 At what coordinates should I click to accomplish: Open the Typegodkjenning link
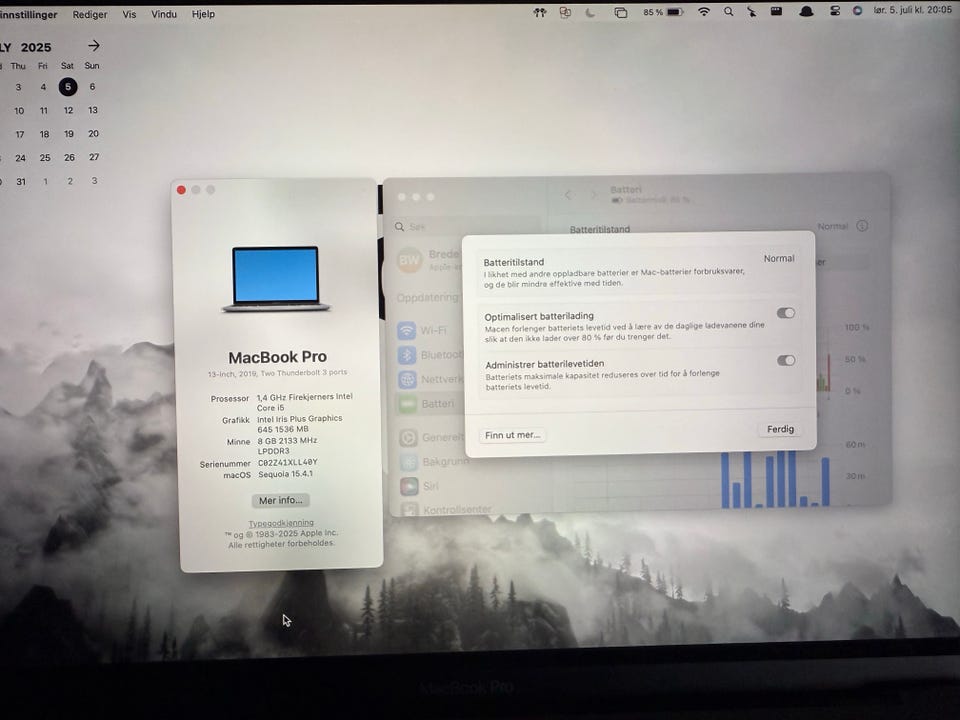click(281, 523)
